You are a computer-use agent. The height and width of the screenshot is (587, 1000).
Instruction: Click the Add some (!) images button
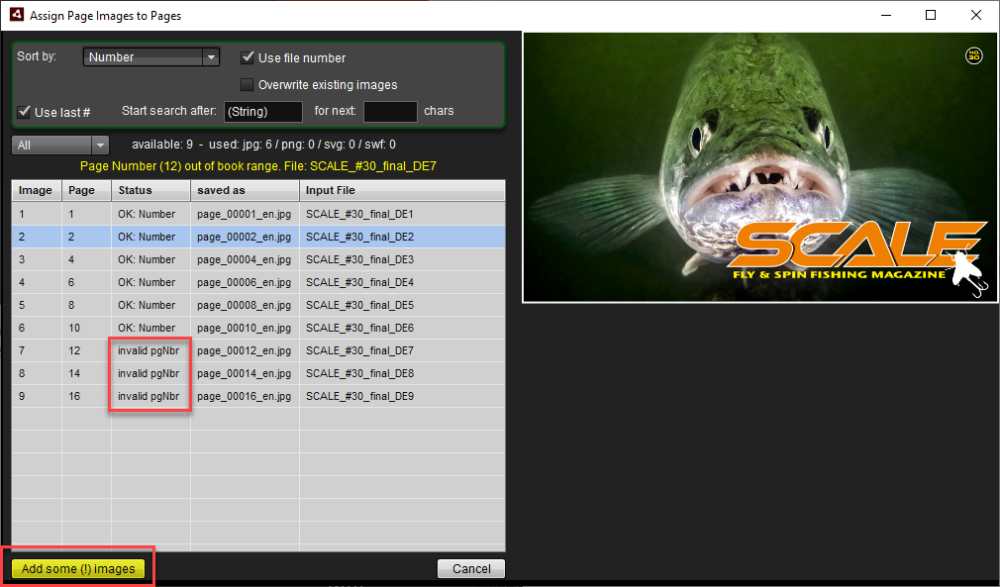[78, 568]
